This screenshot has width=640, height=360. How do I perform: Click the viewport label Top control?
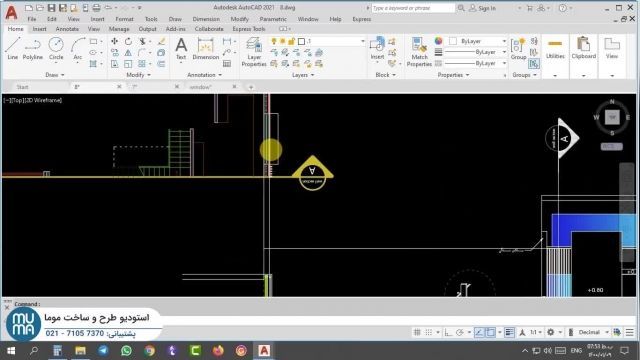point(17,100)
